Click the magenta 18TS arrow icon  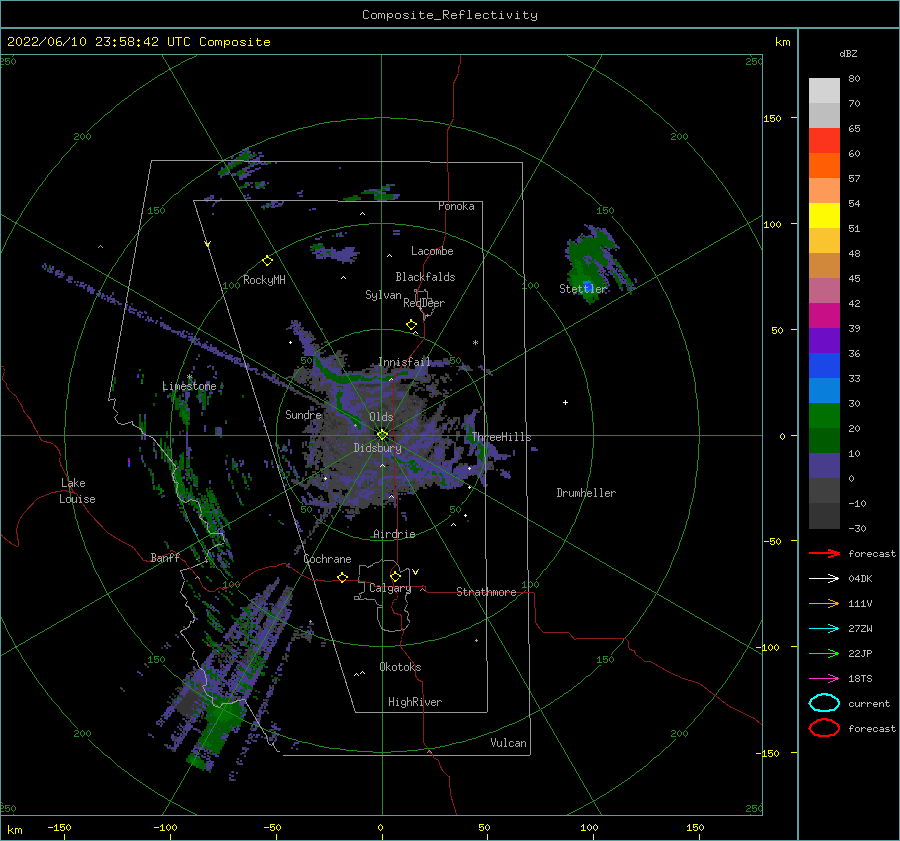point(824,679)
